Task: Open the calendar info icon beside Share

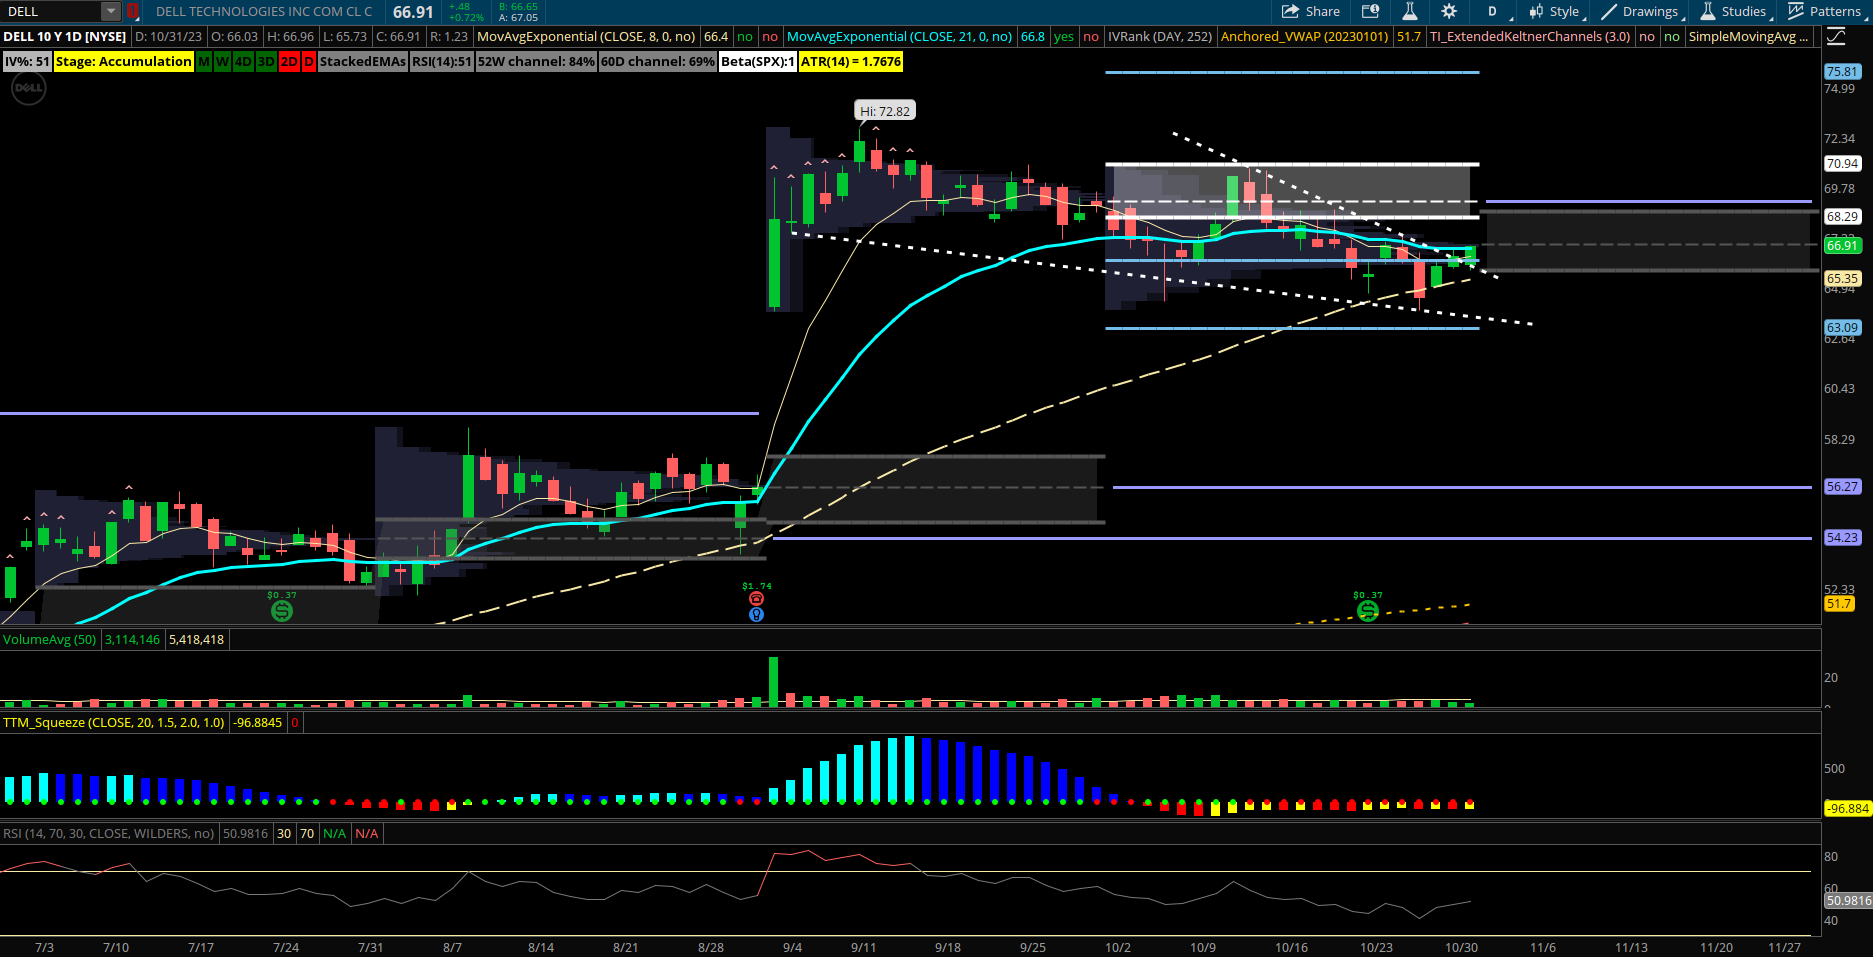Action: 1371,12
